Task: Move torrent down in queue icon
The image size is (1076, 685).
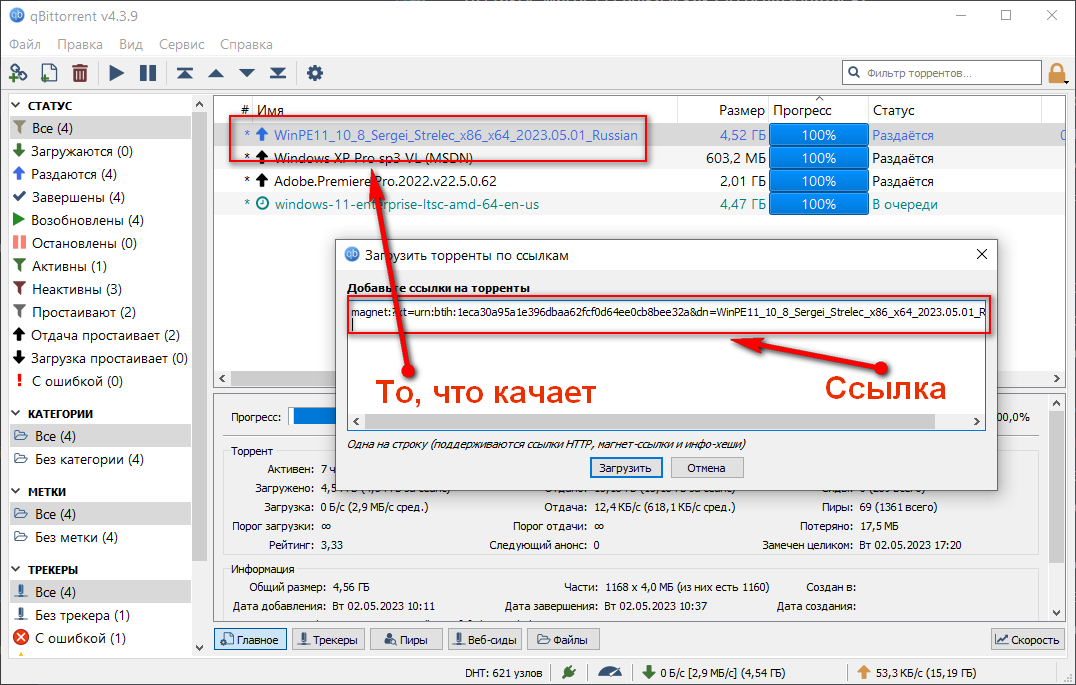Action: (247, 73)
